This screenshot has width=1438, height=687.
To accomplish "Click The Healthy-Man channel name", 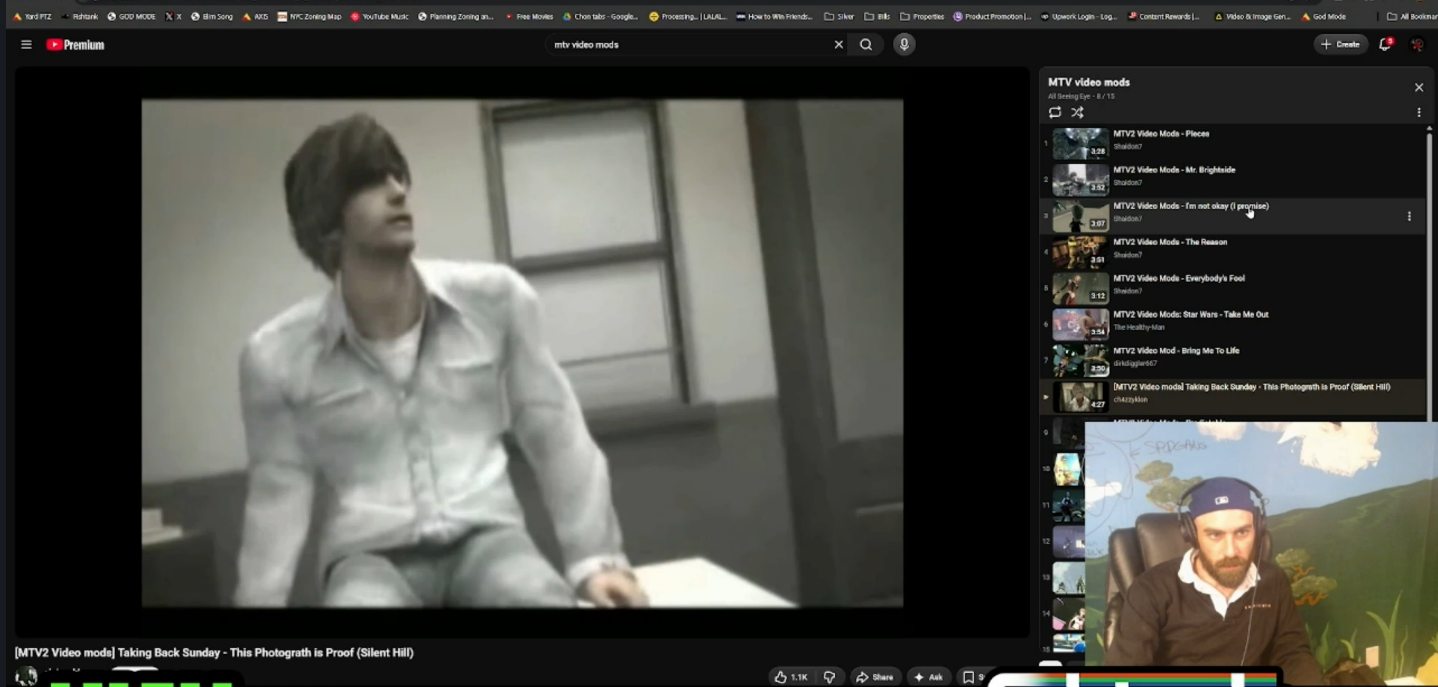I will 1139,327.
